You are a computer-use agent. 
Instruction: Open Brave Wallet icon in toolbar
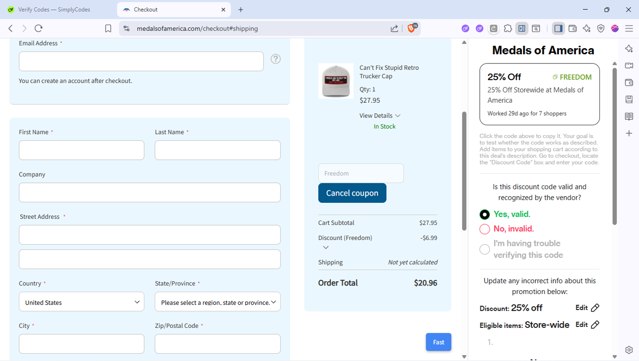click(x=573, y=29)
